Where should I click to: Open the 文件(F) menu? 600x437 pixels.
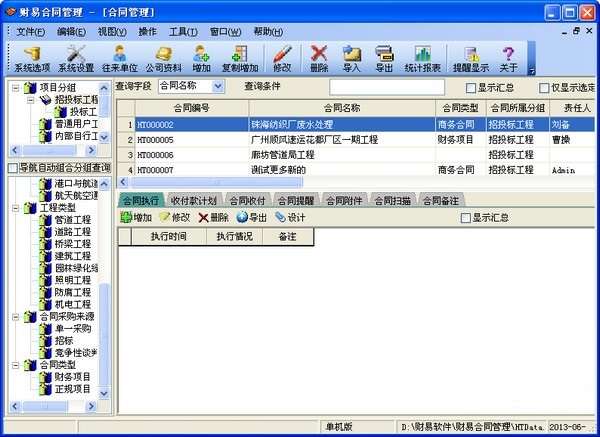point(30,32)
